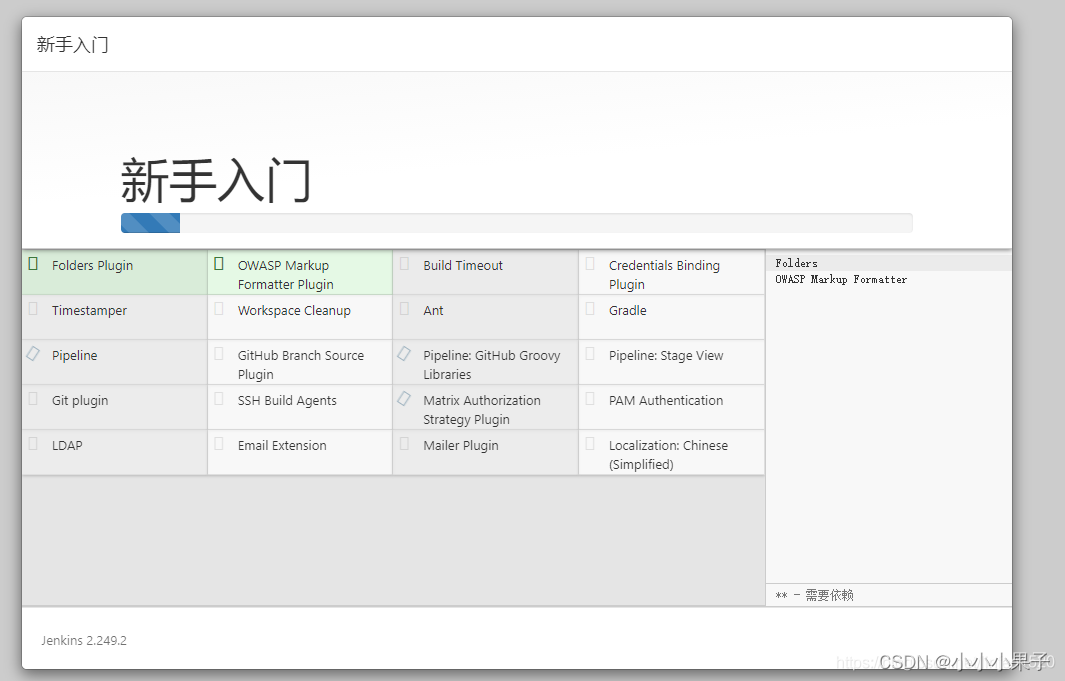Click the small 新手入门 dialog header title
The width and height of the screenshot is (1065, 681).
pyautogui.click(x=73, y=45)
